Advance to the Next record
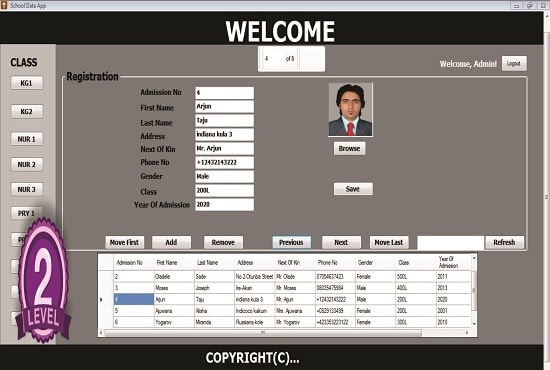This screenshot has height=370, width=550. tap(341, 242)
